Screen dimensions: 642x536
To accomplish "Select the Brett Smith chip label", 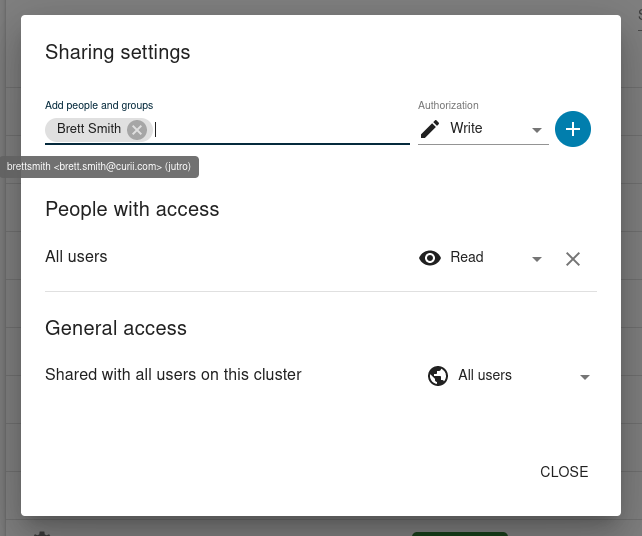I will (89, 129).
